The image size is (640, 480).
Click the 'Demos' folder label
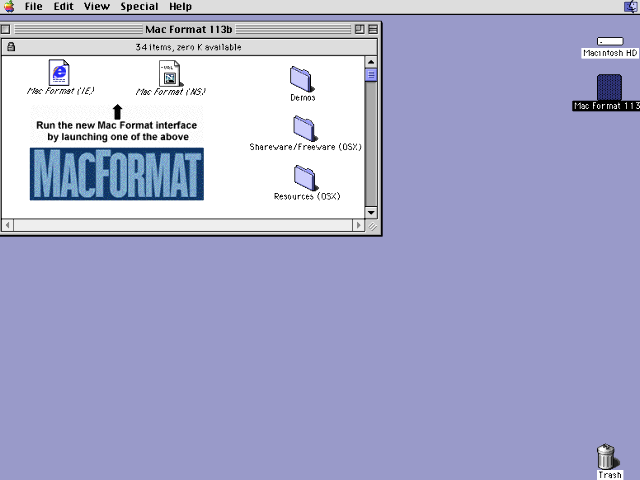[x=303, y=98]
